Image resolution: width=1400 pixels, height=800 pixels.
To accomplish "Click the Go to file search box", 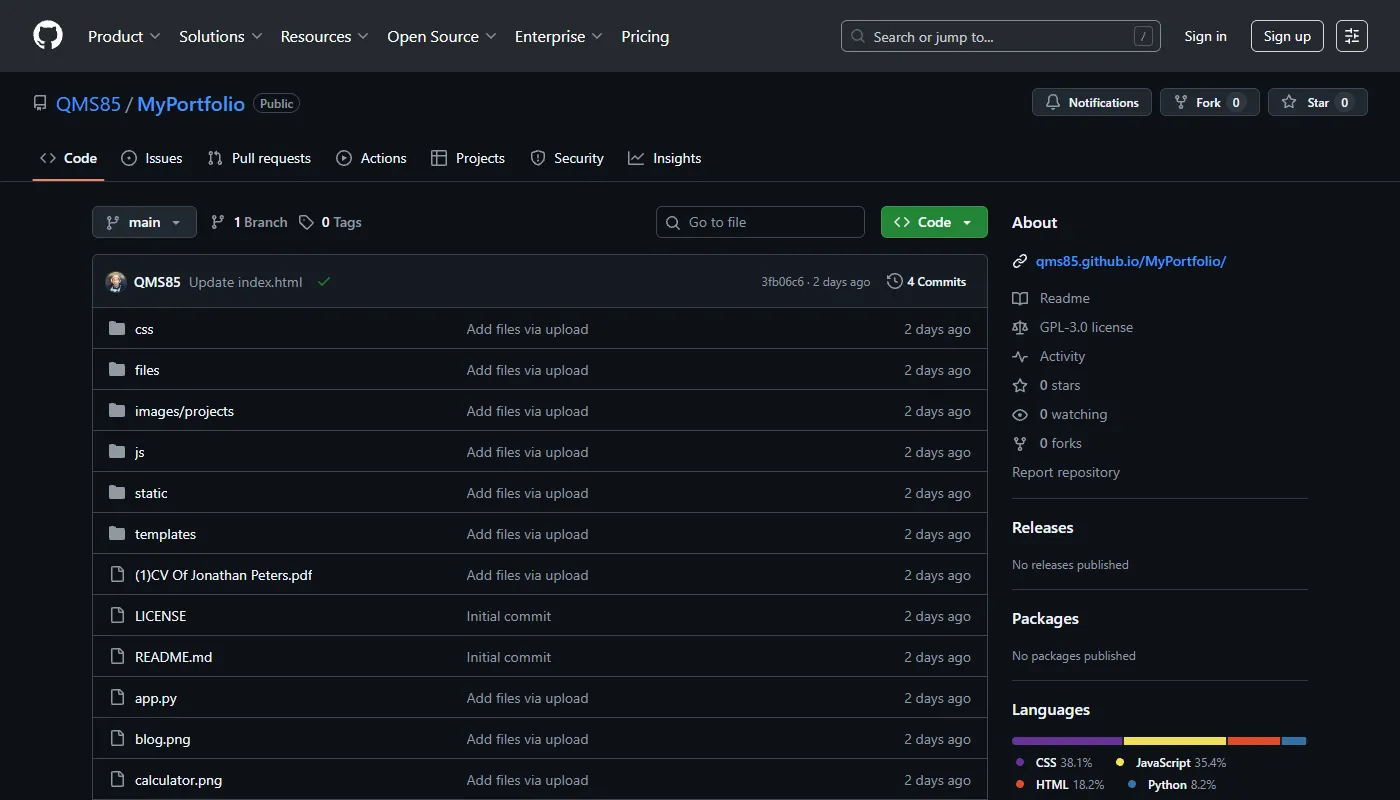I will click(760, 222).
